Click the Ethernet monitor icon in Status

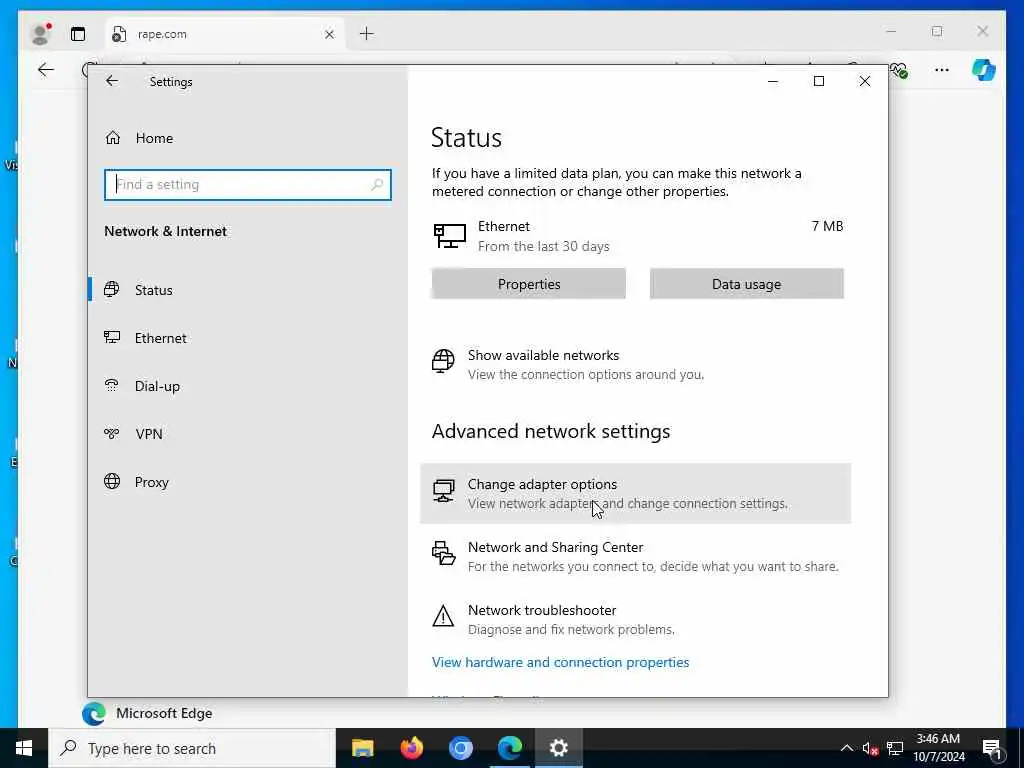(449, 236)
